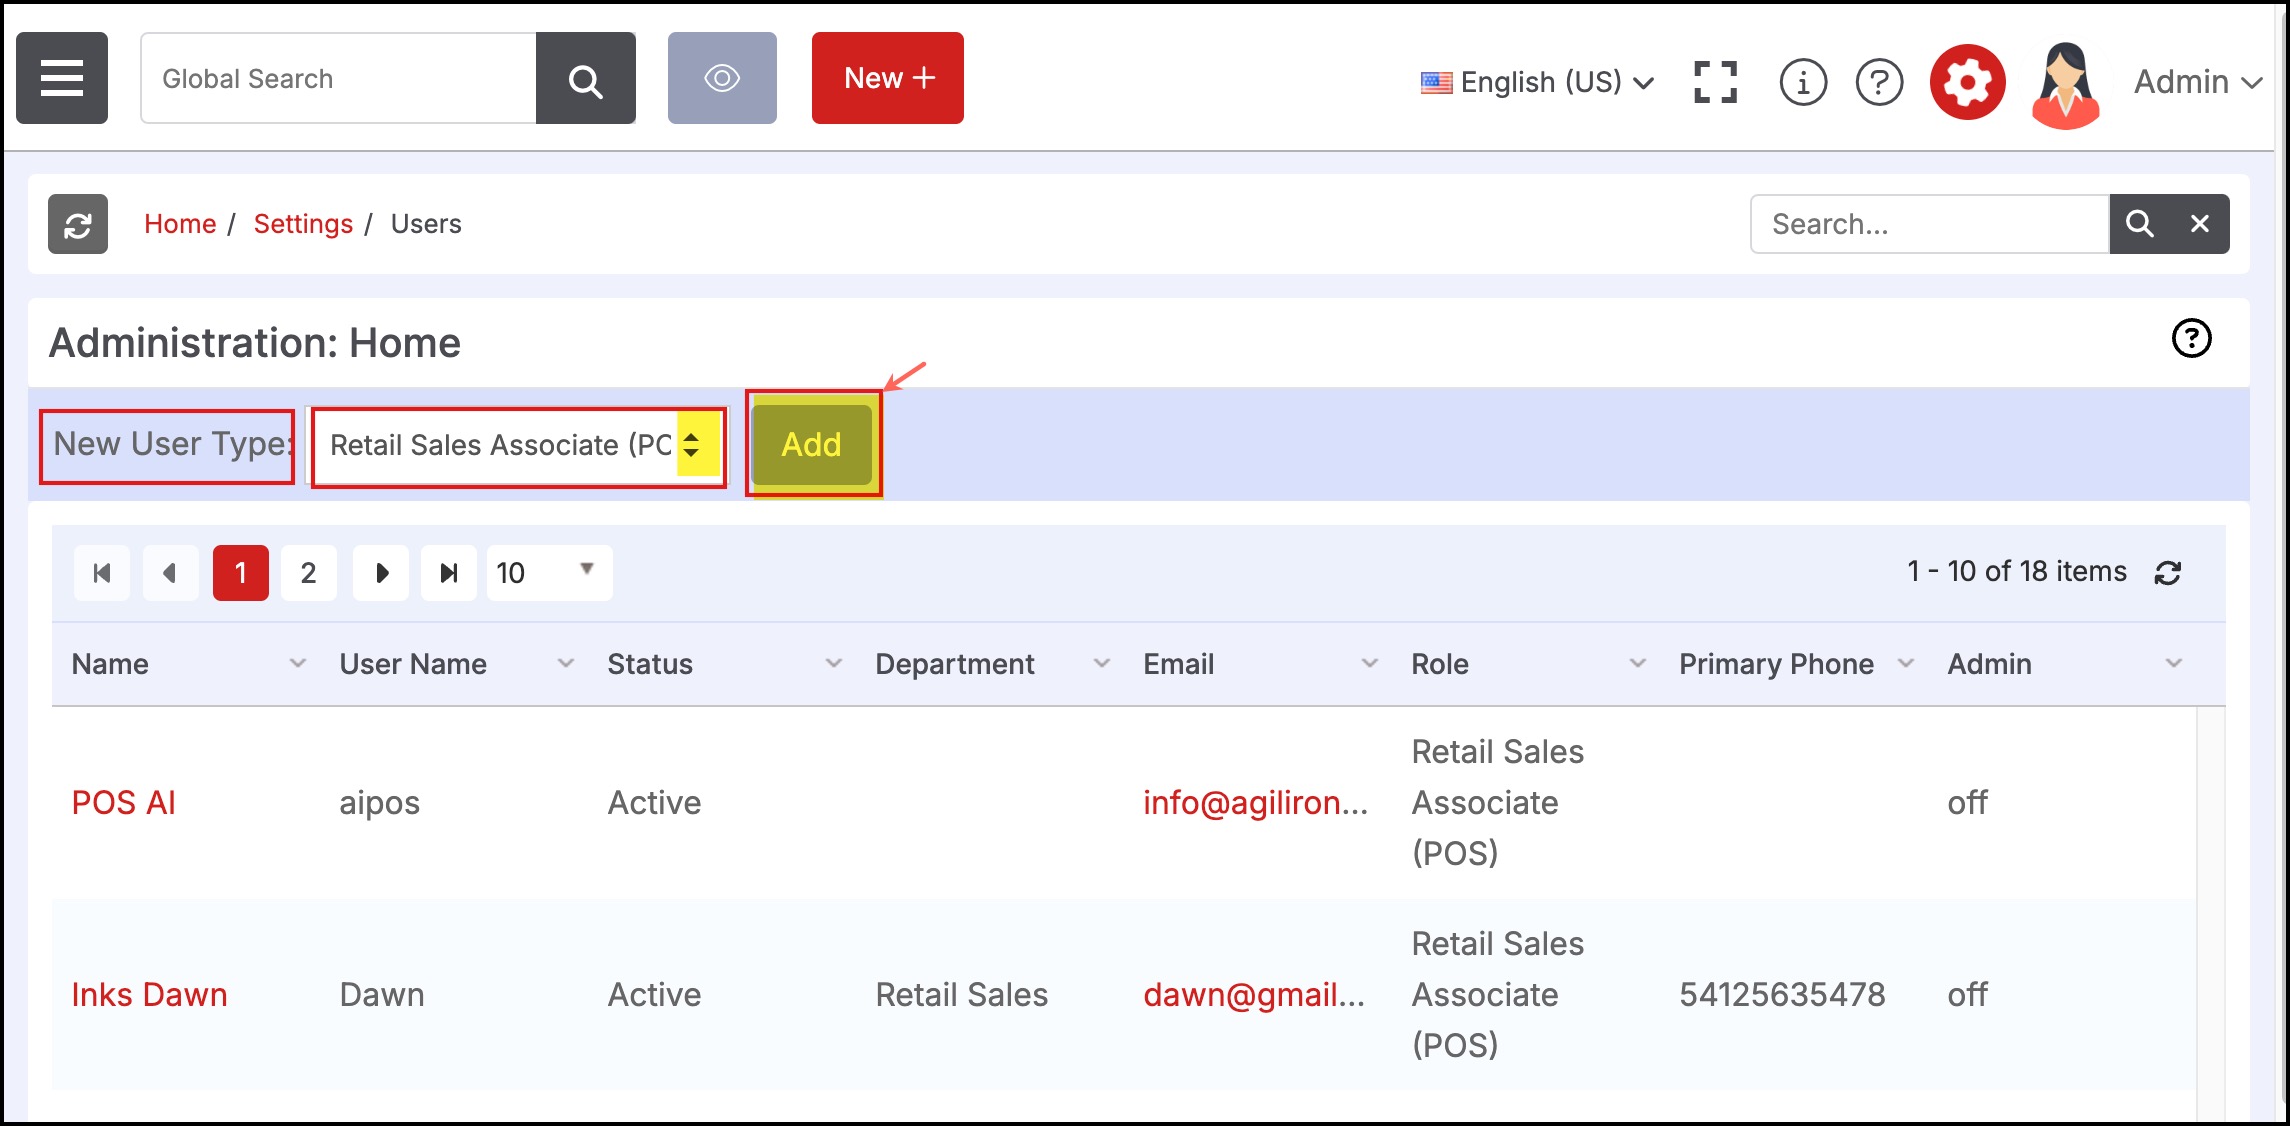Enter fullscreen mode with the expand icon
Screen dimensions: 2290x1126
pyautogui.click(x=1715, y=82)
